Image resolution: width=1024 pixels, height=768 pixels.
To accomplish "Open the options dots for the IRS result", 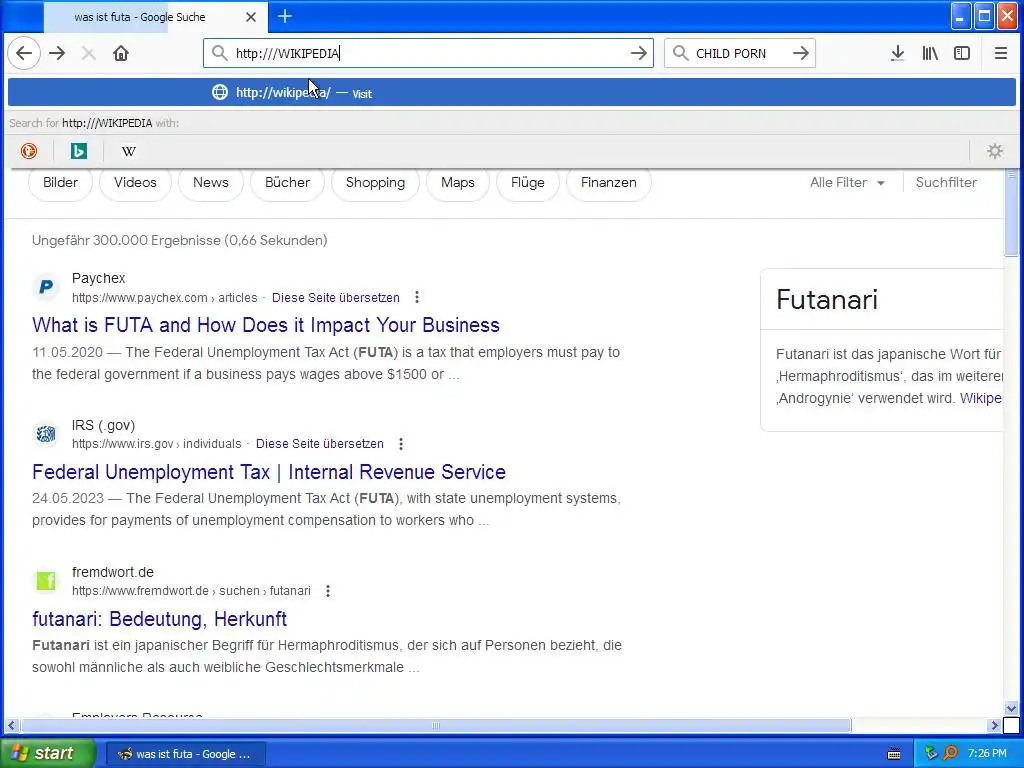I will click(x=401, y=444).
